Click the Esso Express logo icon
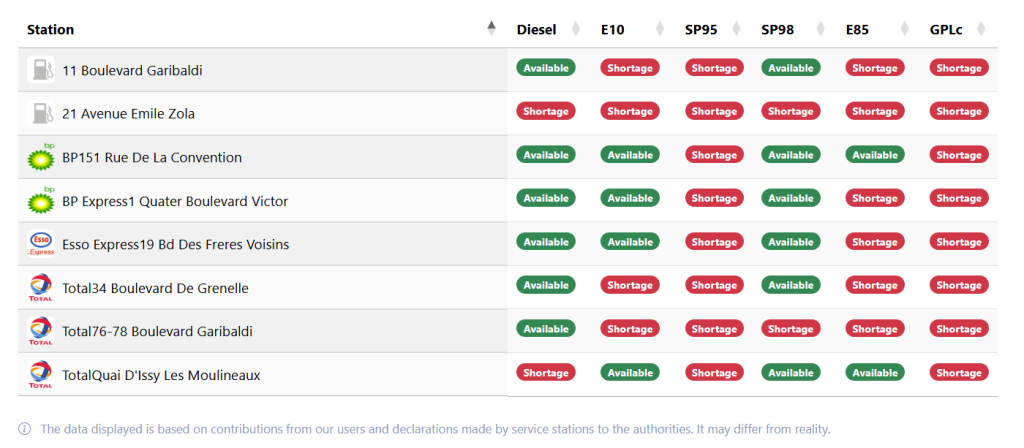This screenshot has height=448, width=1024. coord(41,244)
